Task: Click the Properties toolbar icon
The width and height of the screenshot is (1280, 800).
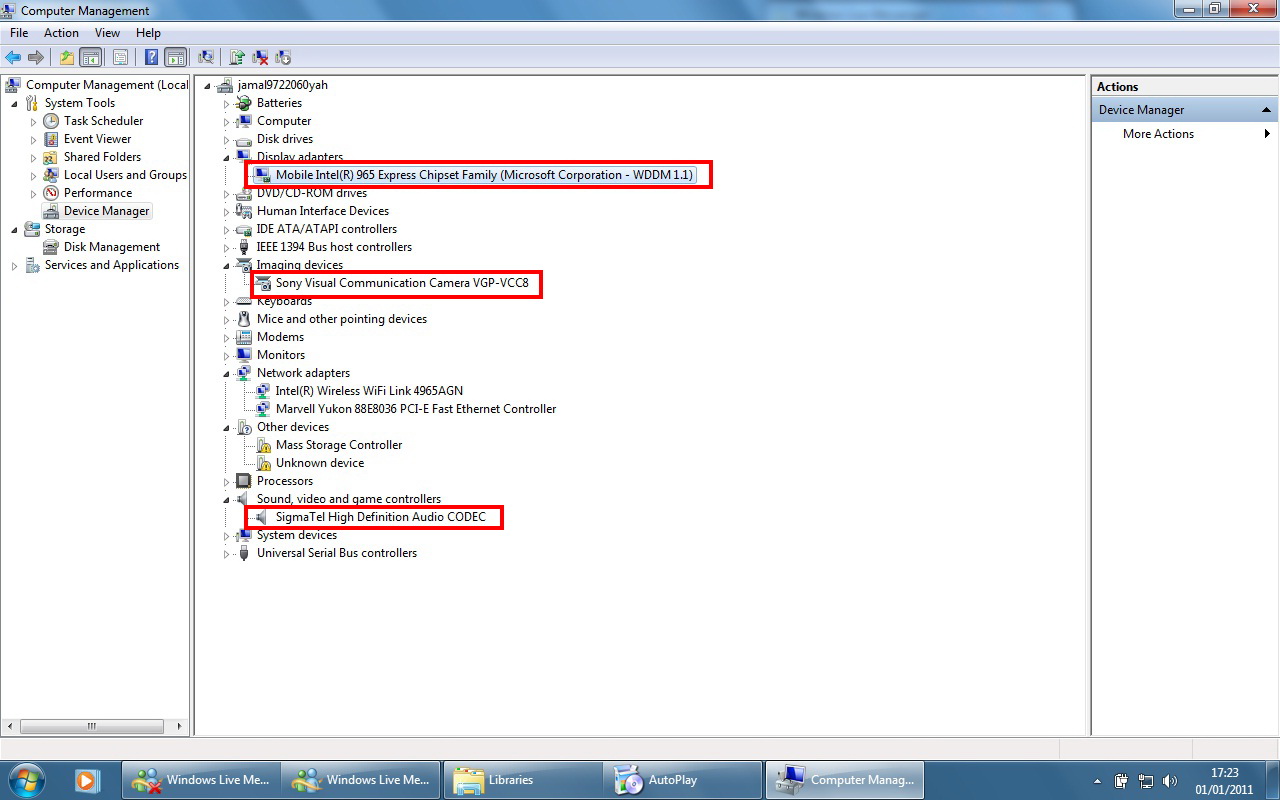Action: 120,57
